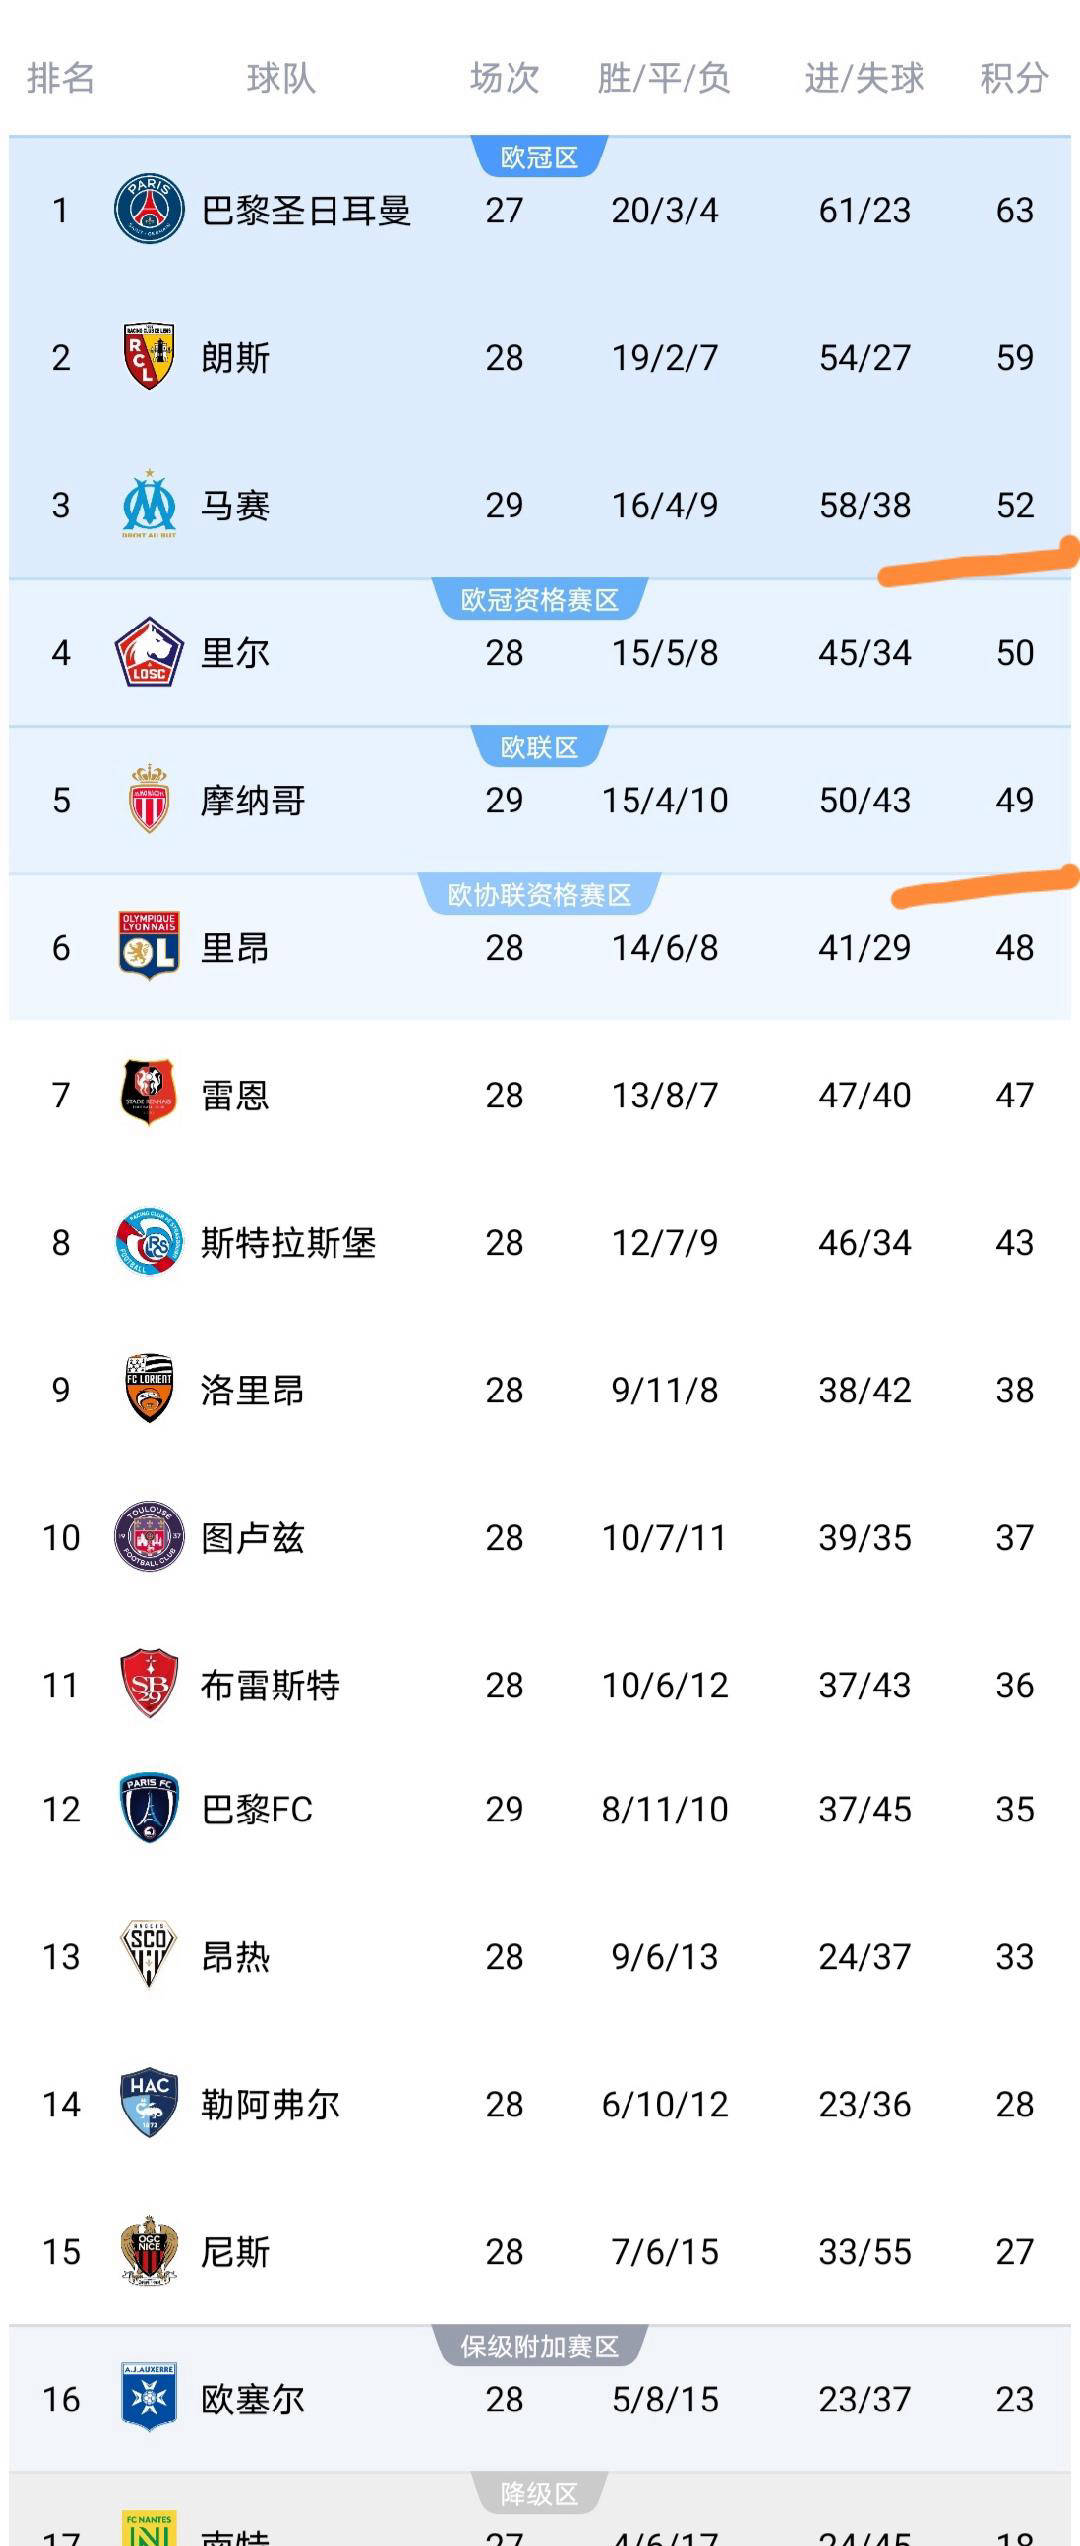Click the 积分 column header
Viewport: 1080px width, 2546px height.
tap(1014, 78)
